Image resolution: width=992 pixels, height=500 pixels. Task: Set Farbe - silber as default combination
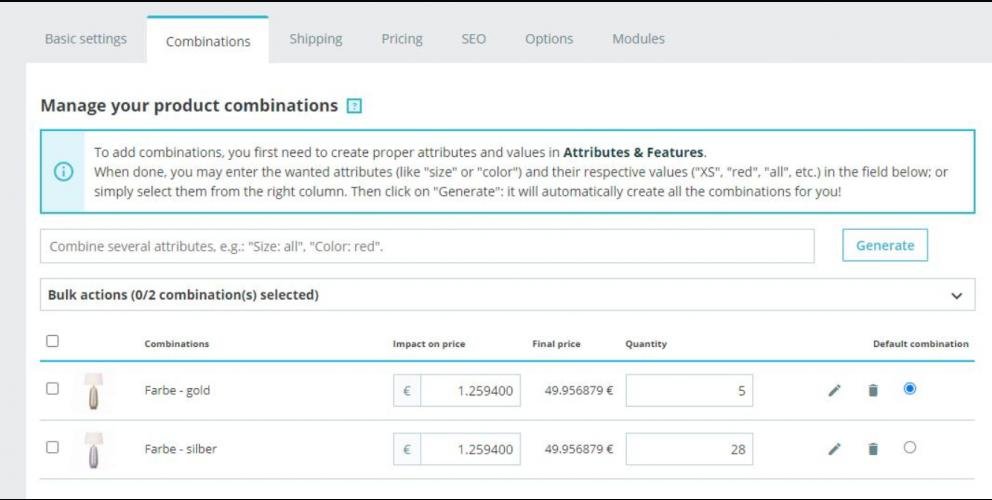910,447
